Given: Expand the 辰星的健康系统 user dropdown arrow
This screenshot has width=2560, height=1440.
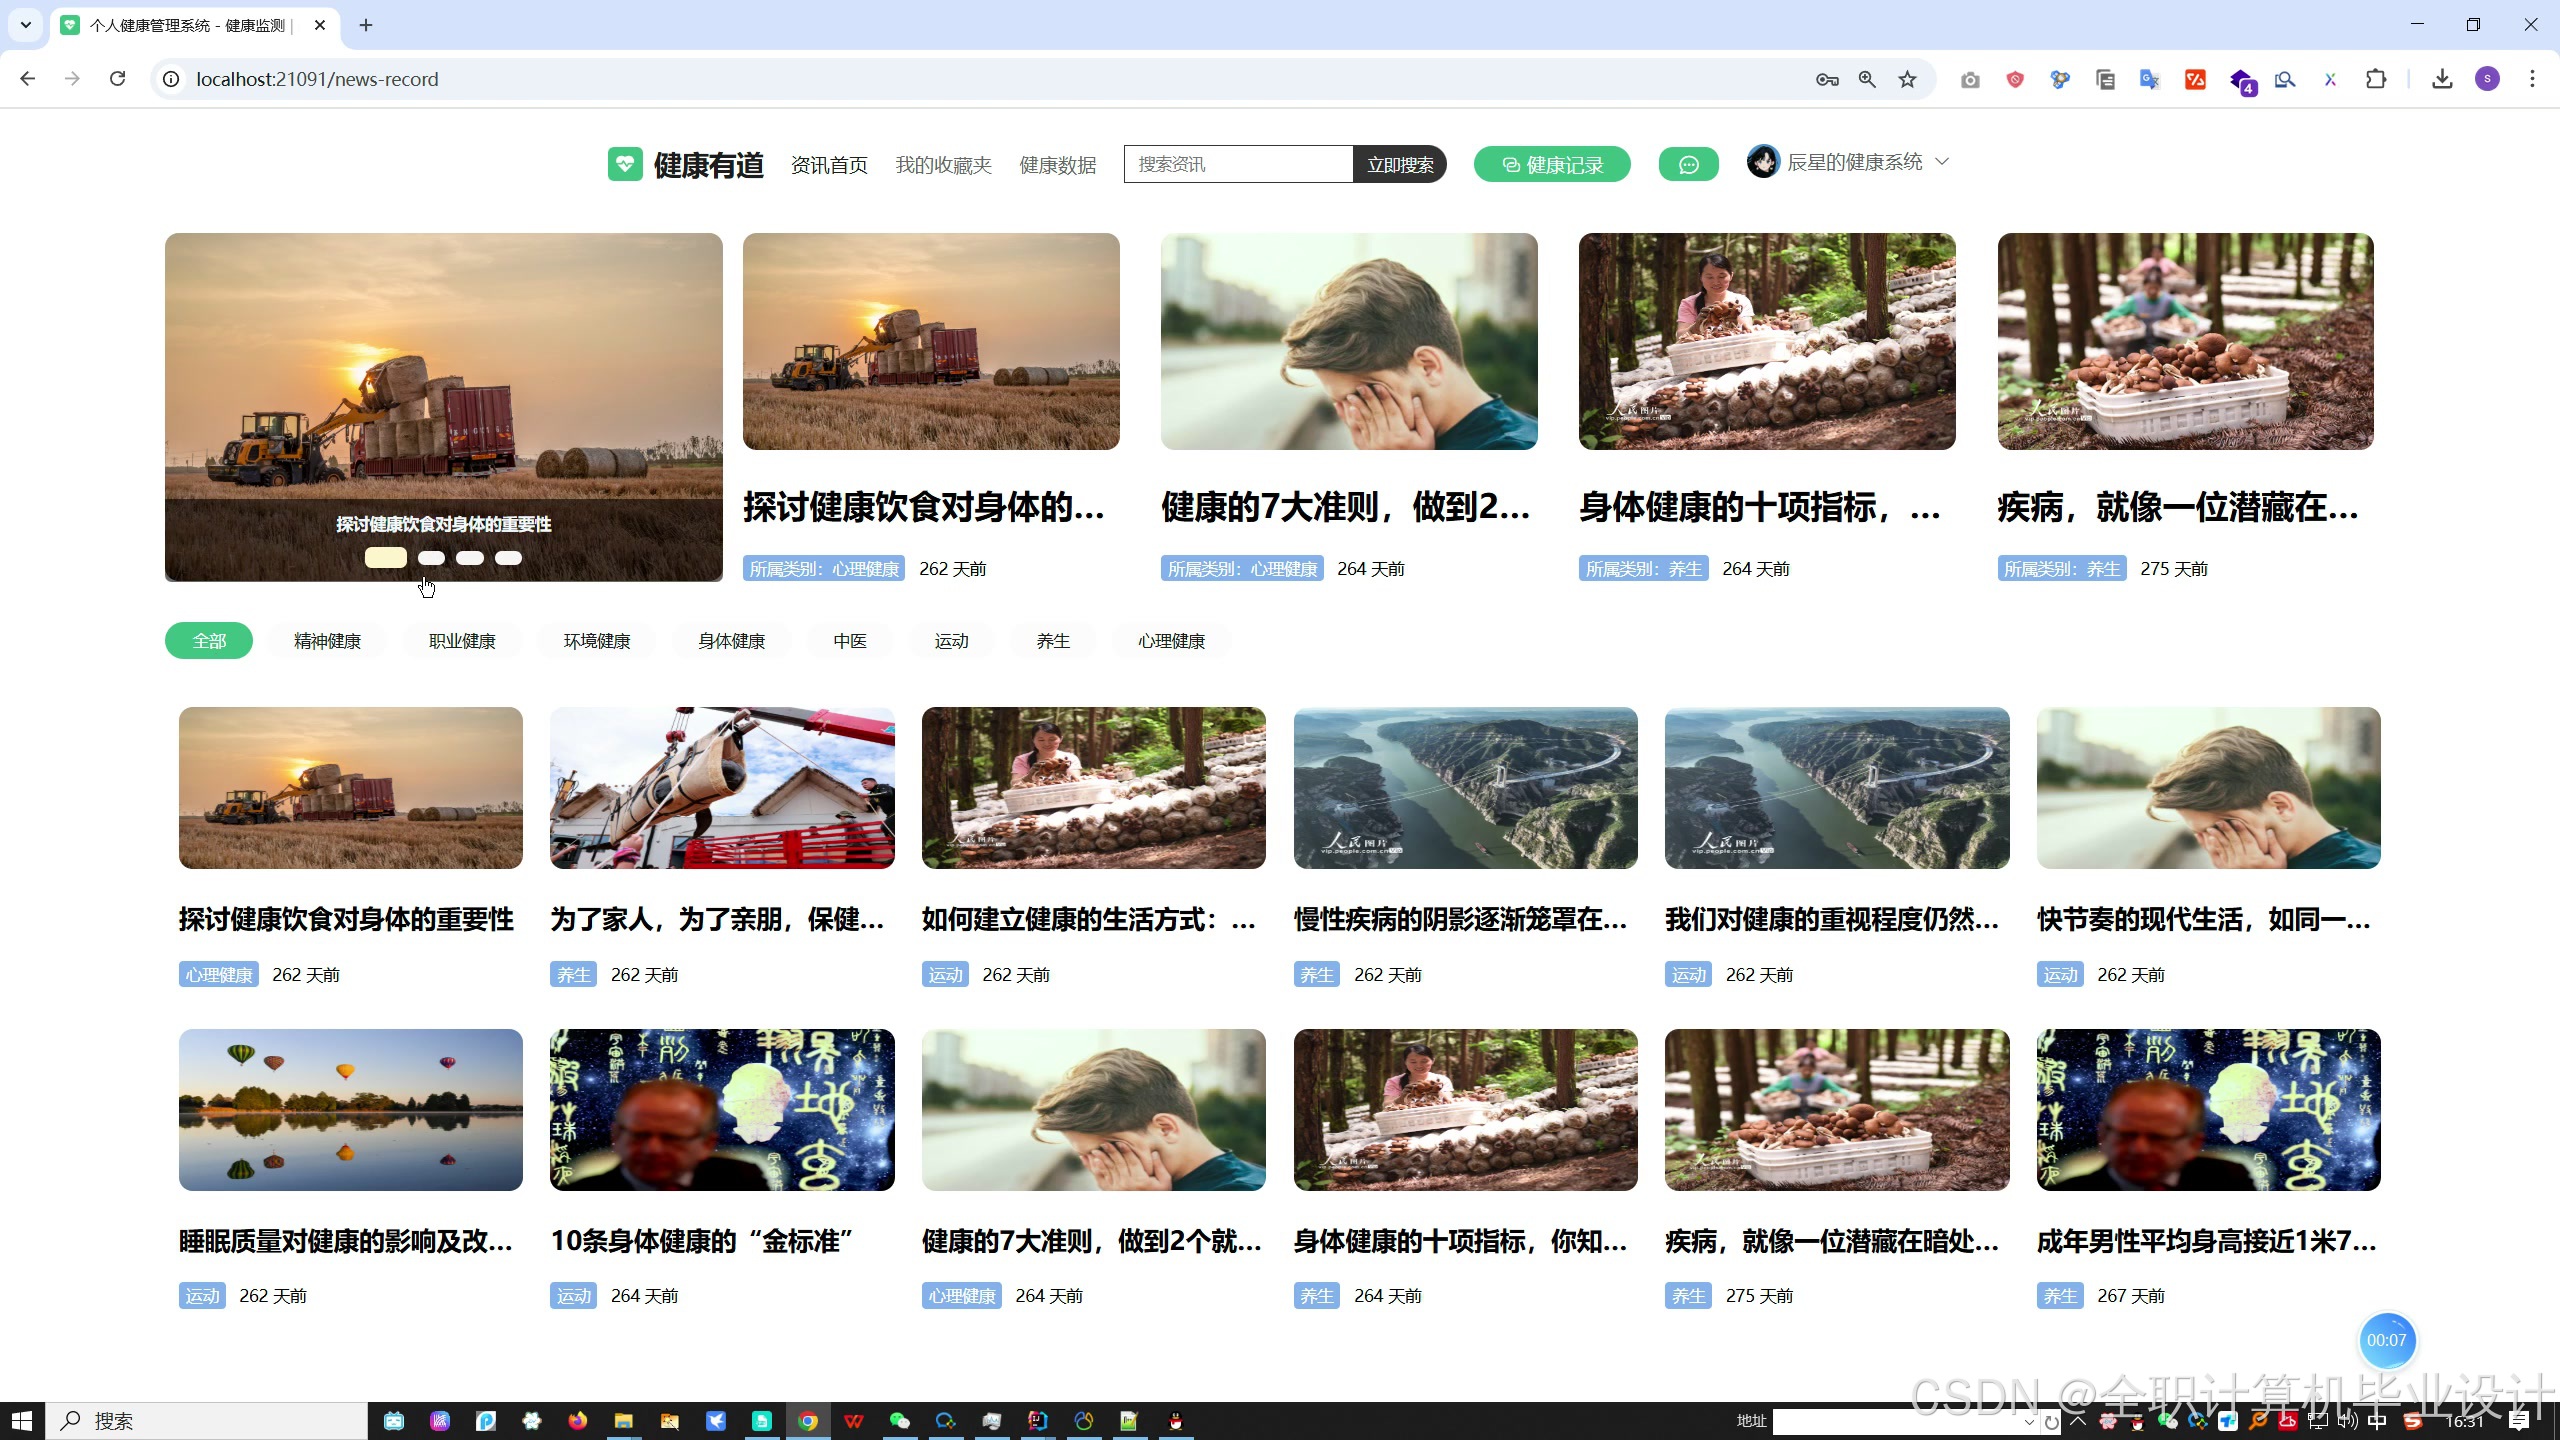Looking at the screenshot, I should tap(1942, 162).
